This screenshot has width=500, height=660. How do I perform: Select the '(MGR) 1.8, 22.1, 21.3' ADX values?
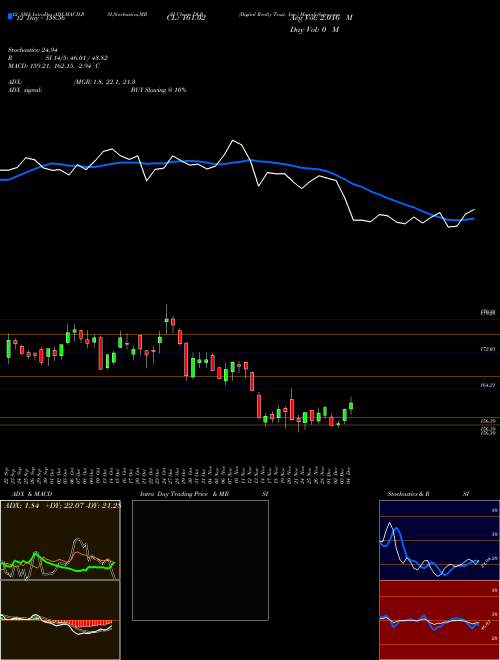pyautogui.click(x=104, y=82)
